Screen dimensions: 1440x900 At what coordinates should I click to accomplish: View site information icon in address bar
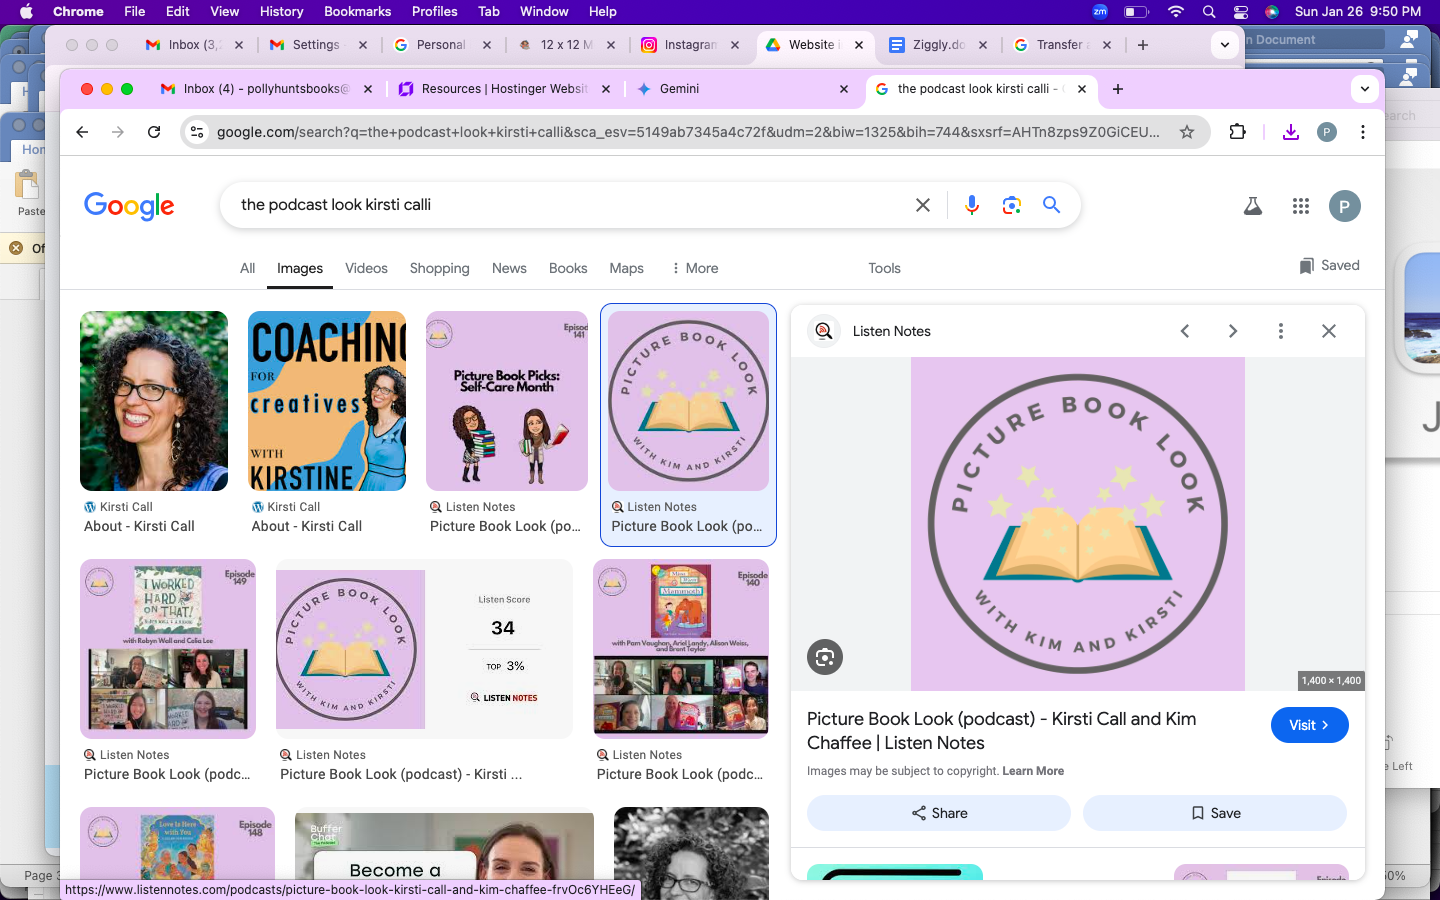pos(197,132)
